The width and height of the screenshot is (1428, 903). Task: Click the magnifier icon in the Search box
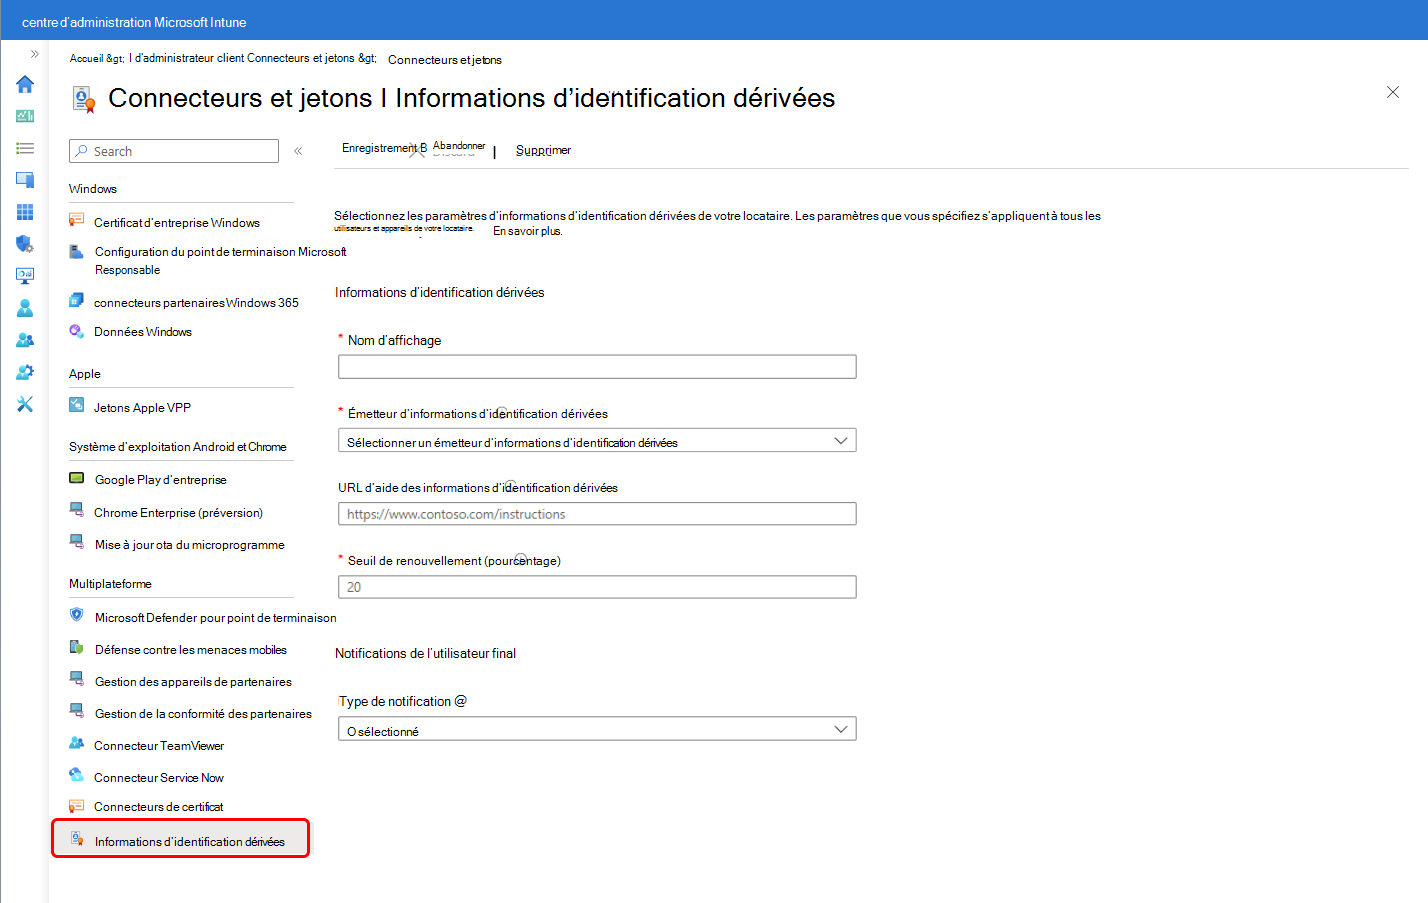pyautogui.click(x=82, y=151)
